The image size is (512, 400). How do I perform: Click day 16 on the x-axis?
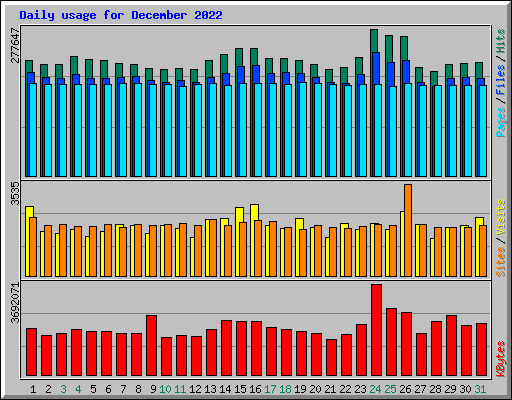(255, 389)
